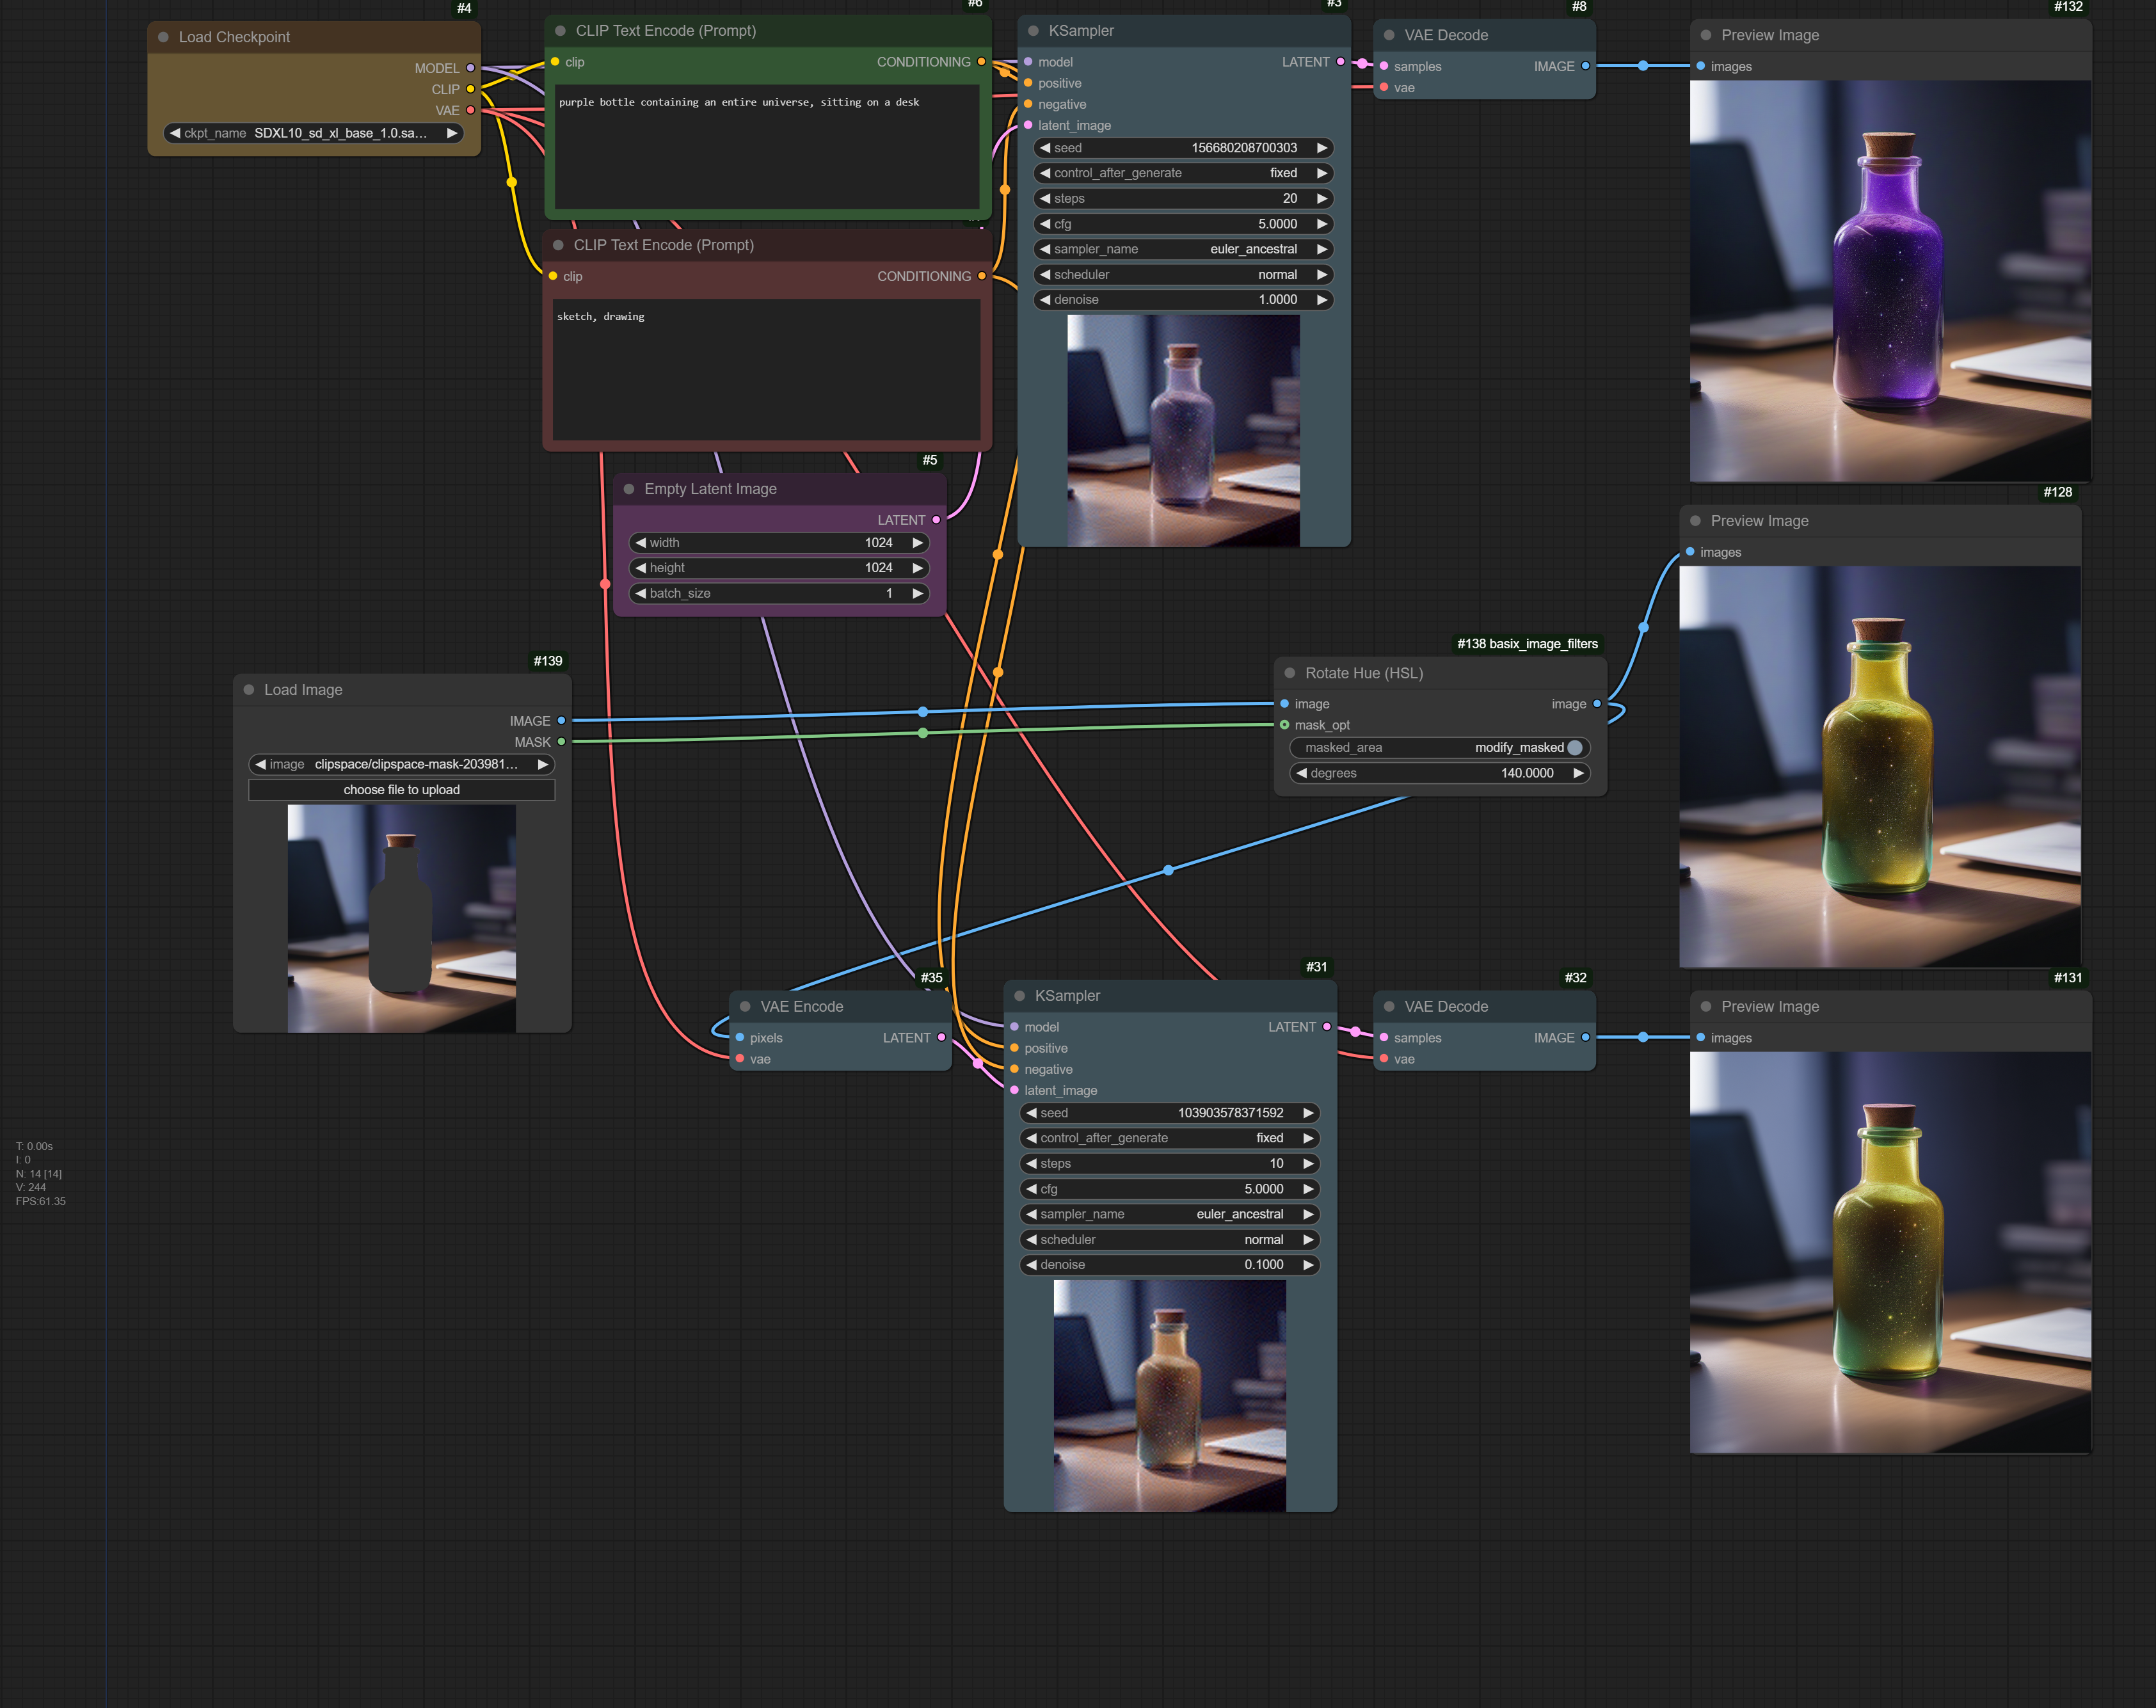Click bottom KSampler preview thumbnail
This screenshot has width=2156, height=1708.
point(1169,1396)
